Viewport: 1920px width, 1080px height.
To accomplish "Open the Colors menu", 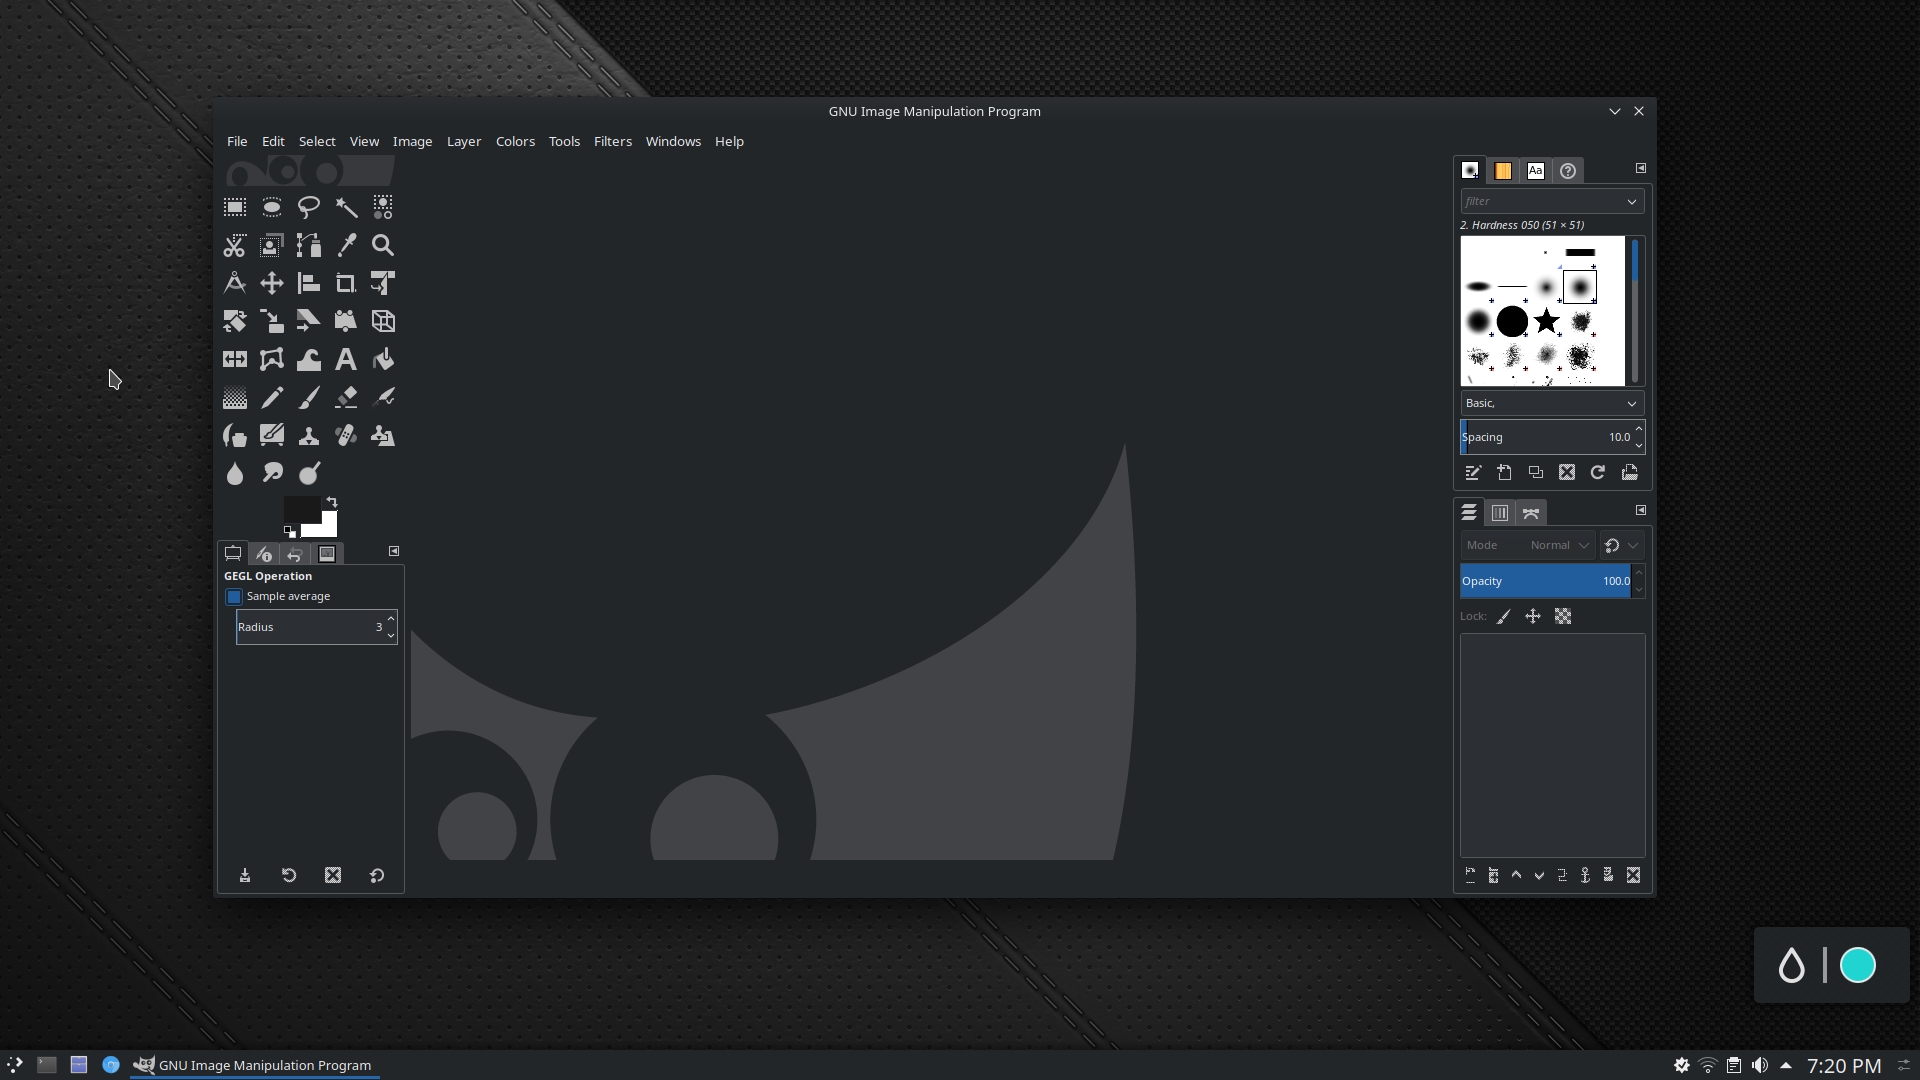I will coord(515,141).
